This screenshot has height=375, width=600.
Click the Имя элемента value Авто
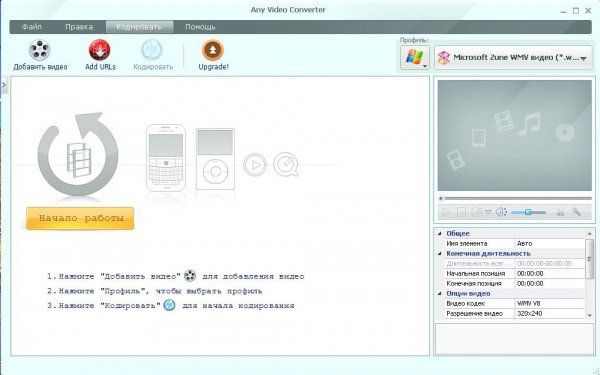point(550,243)
